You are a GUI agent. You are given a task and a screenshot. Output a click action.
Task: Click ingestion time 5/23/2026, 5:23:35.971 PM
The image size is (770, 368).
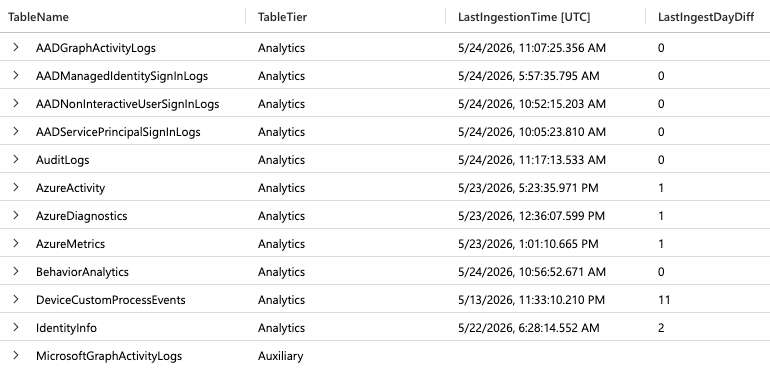pyautogui.click(x=528, y=188)
